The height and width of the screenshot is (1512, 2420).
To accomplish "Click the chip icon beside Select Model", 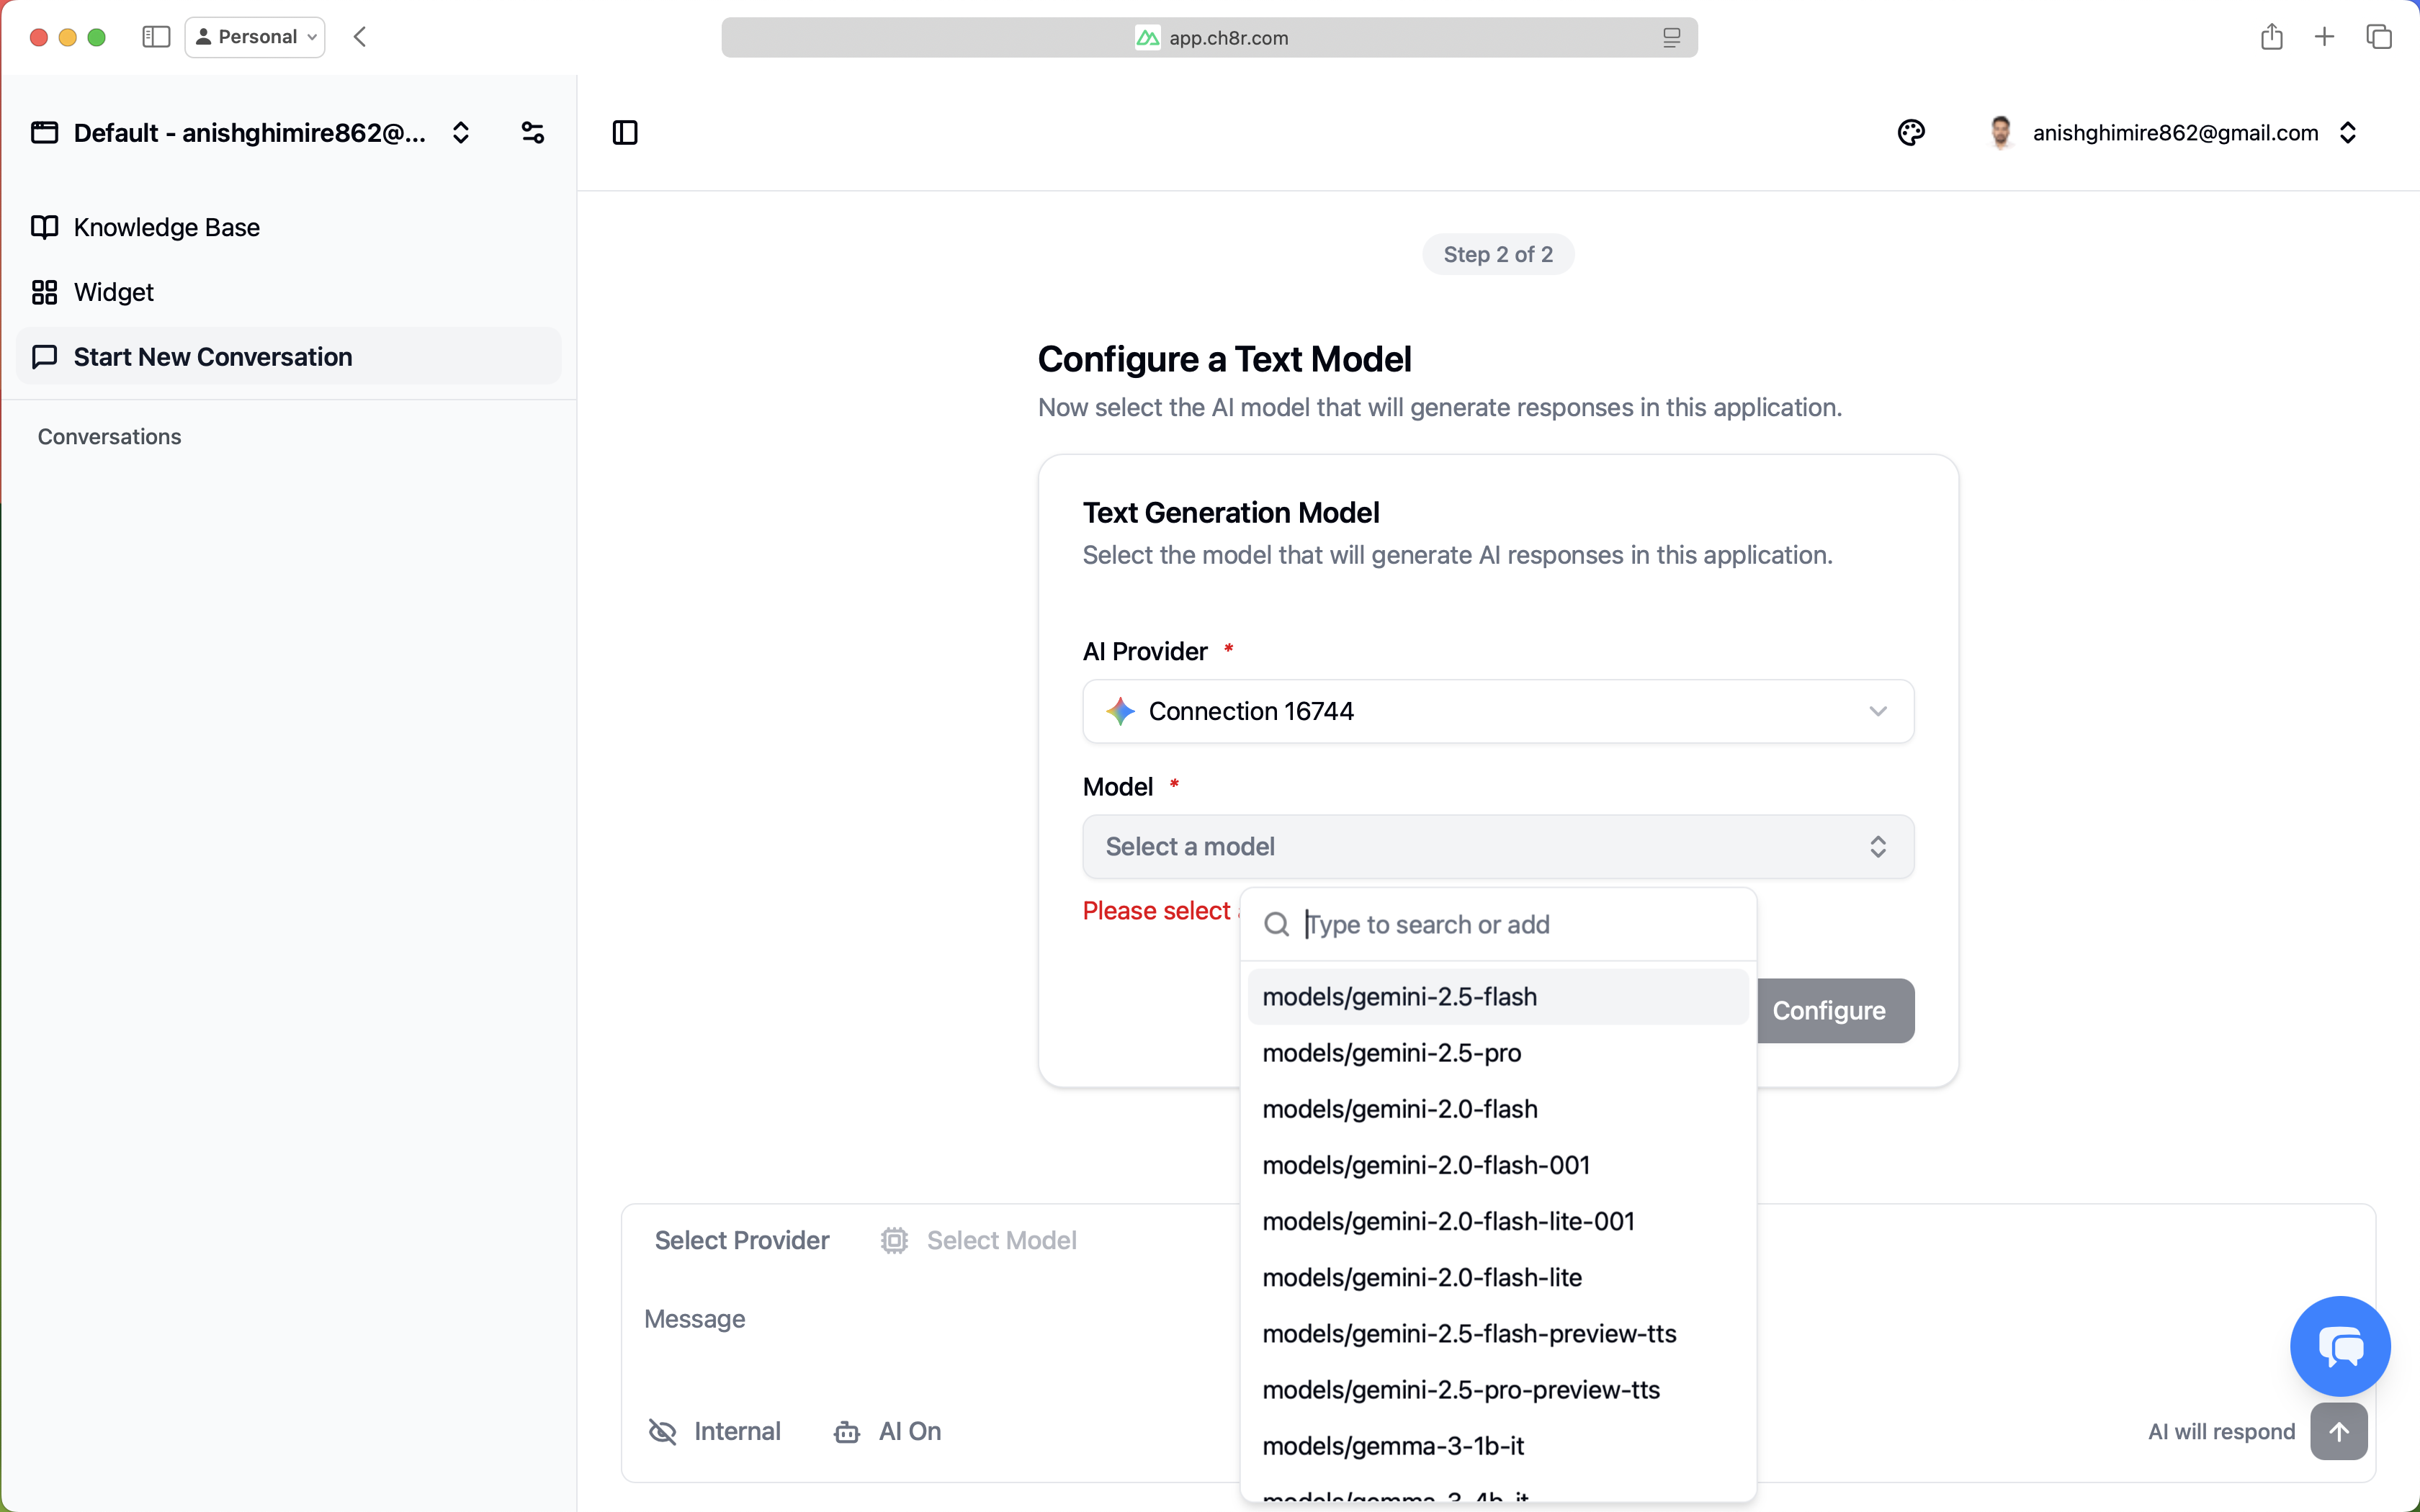I will click(893, 1240).
